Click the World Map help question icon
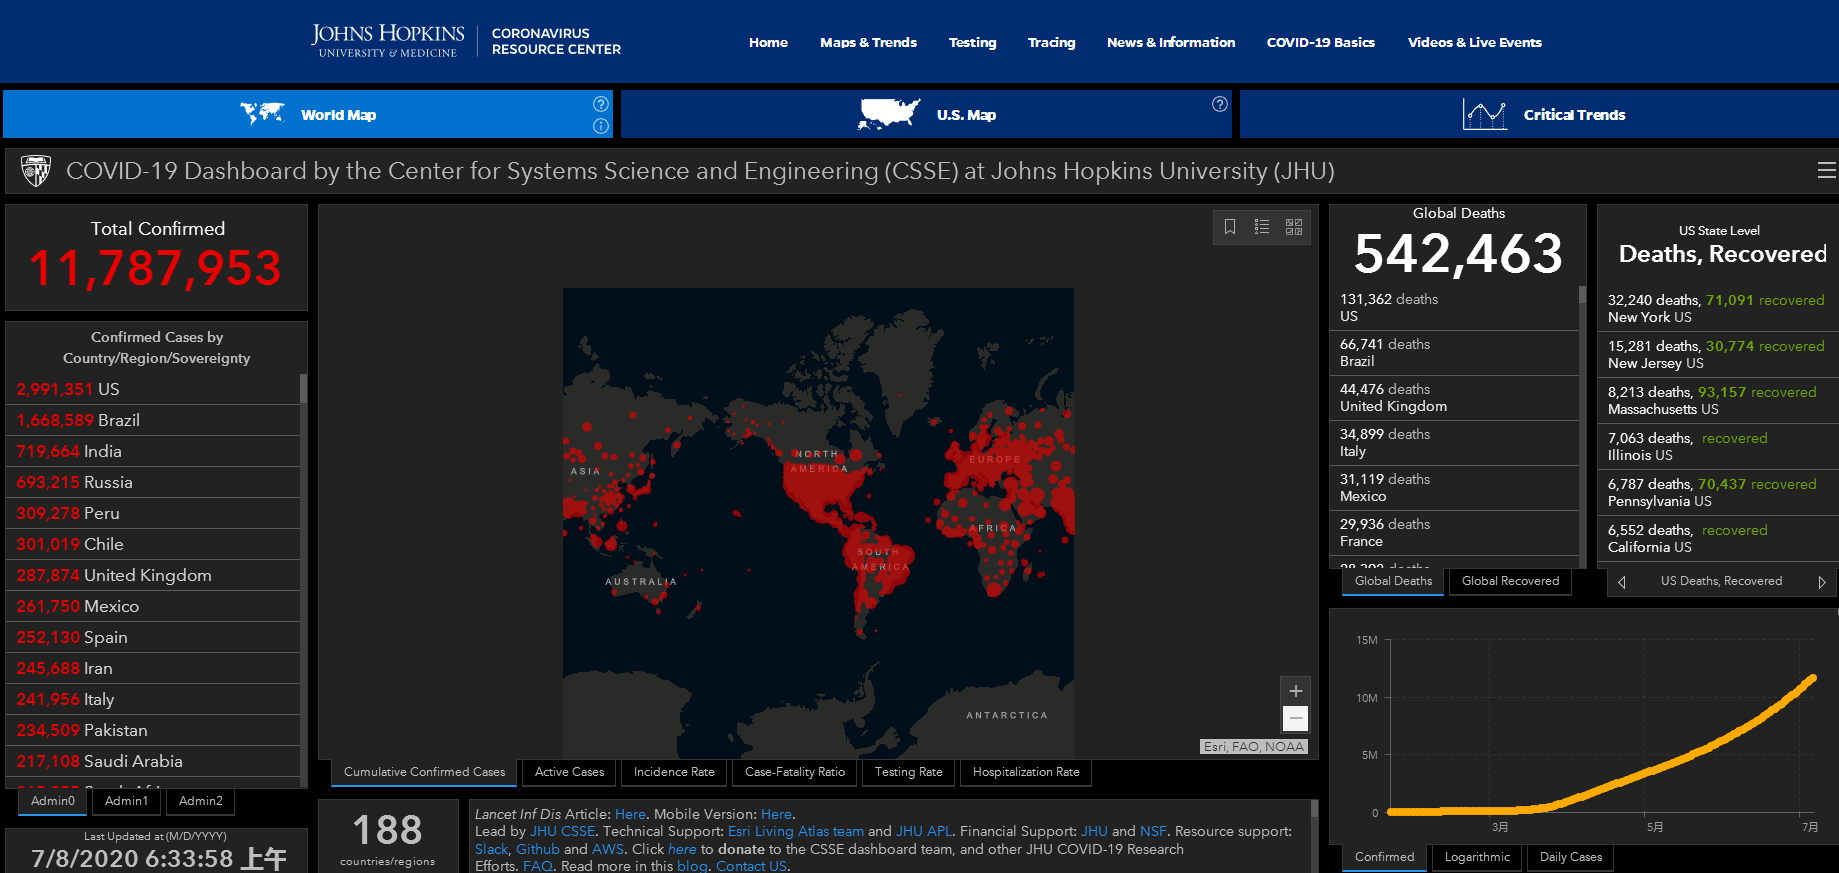Image resolution: width=1839 pixels, height=873 pixels. (601, 104)
